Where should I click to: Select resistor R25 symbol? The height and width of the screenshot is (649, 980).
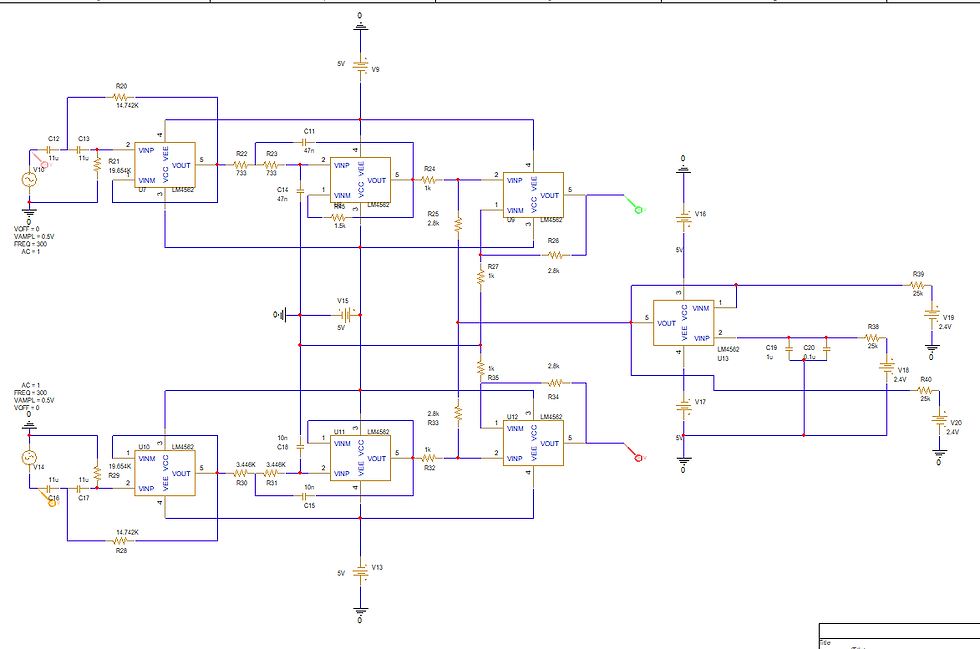point(458,224)
